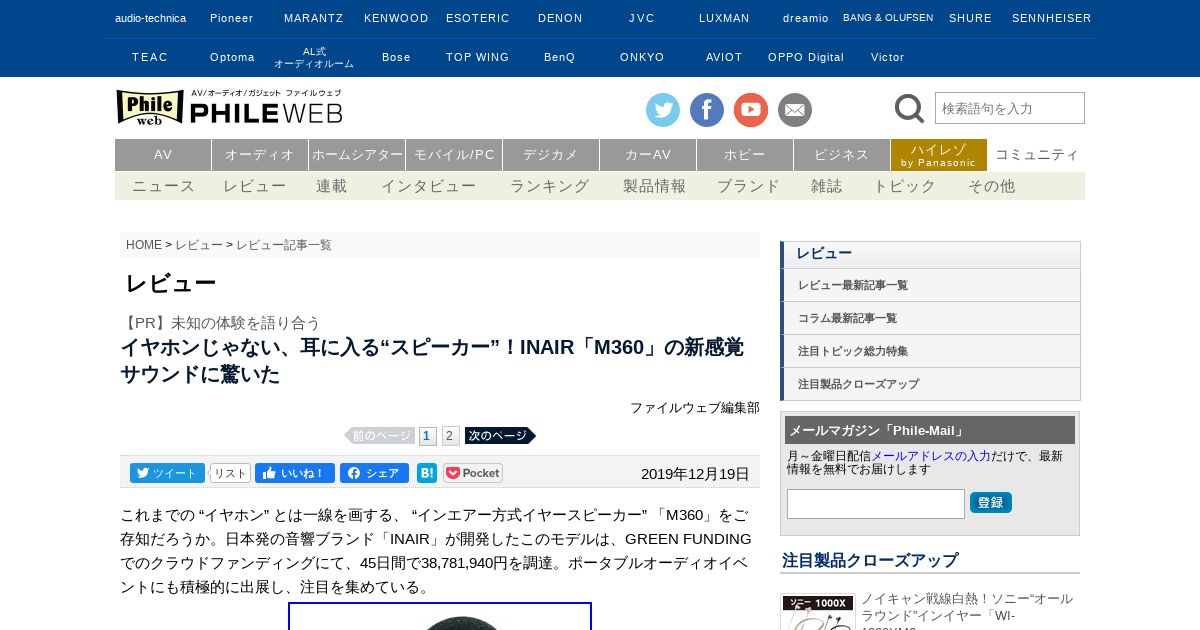Select インタビュー in the sub menu
Viewport: 1200px width, 630px height.
coord(429,186)
